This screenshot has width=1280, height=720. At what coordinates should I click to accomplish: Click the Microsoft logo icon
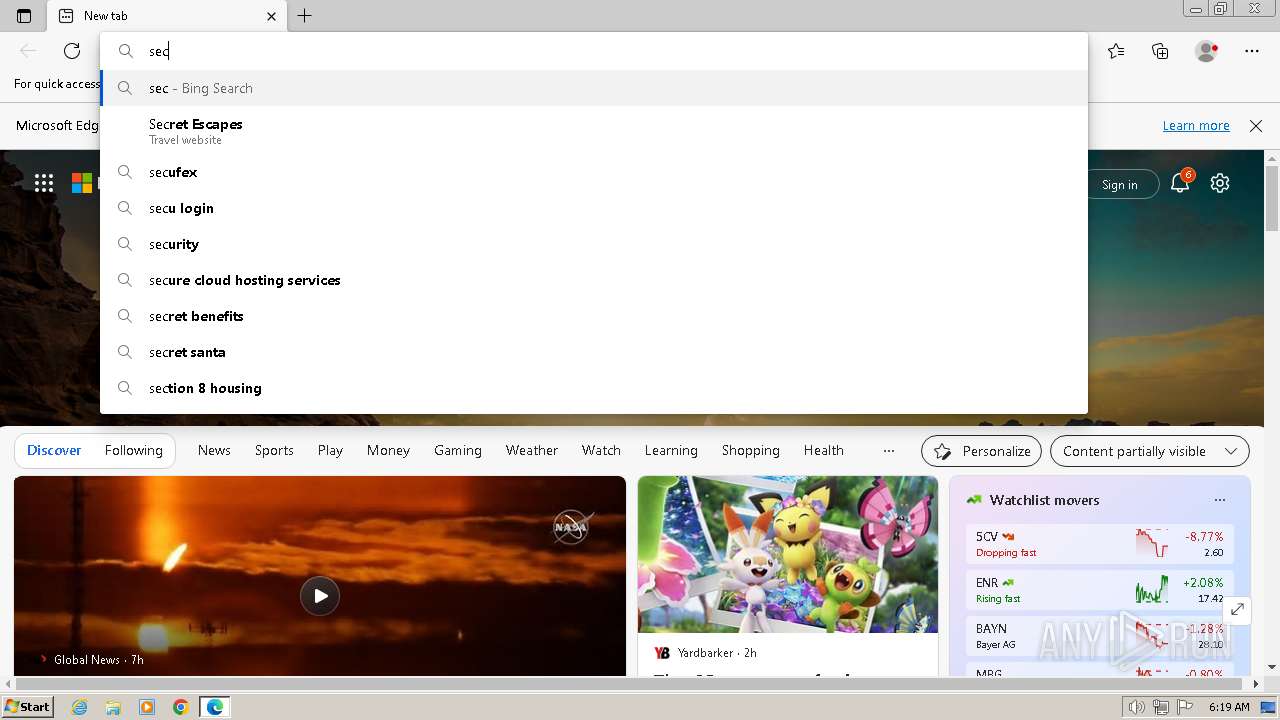(x=82, y=182)
